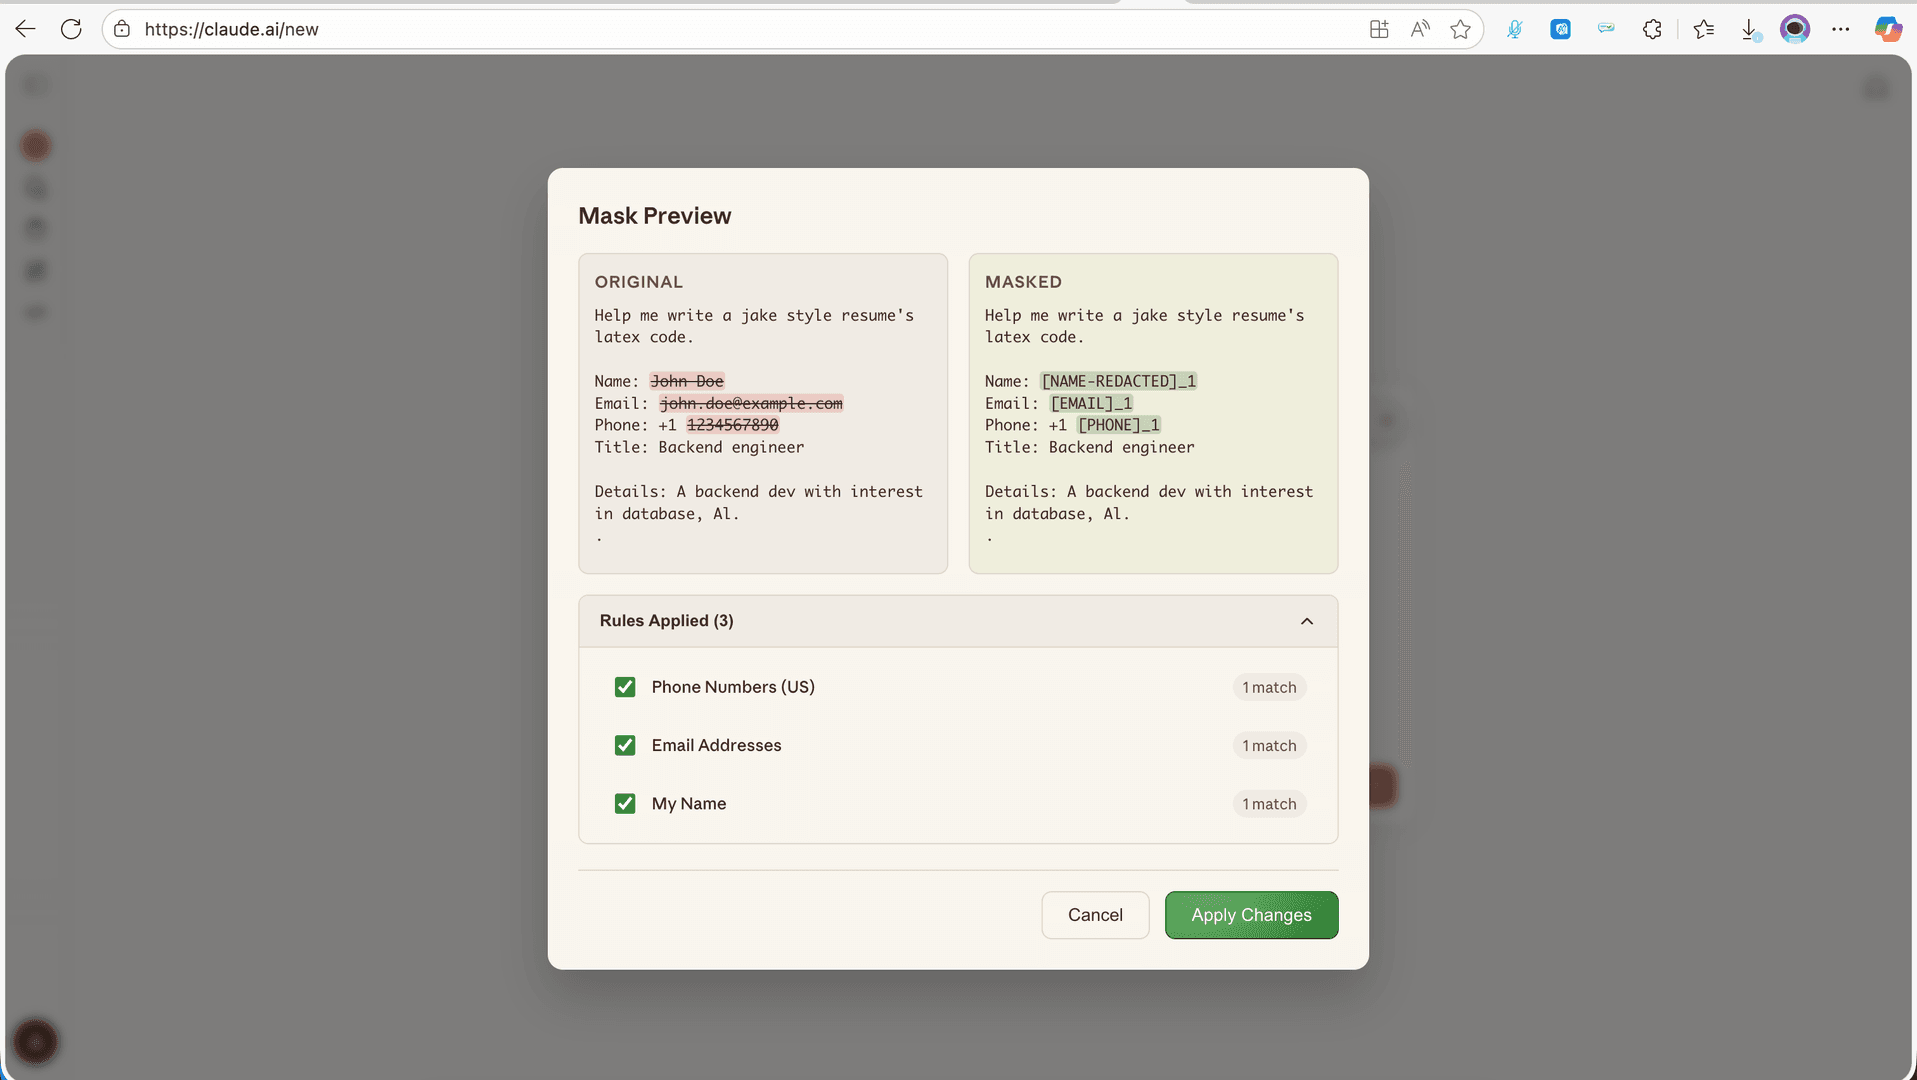1917x1080 pixels.
Task: Open the Downloads arrow icon
Action: click(x=1749, y=29)
